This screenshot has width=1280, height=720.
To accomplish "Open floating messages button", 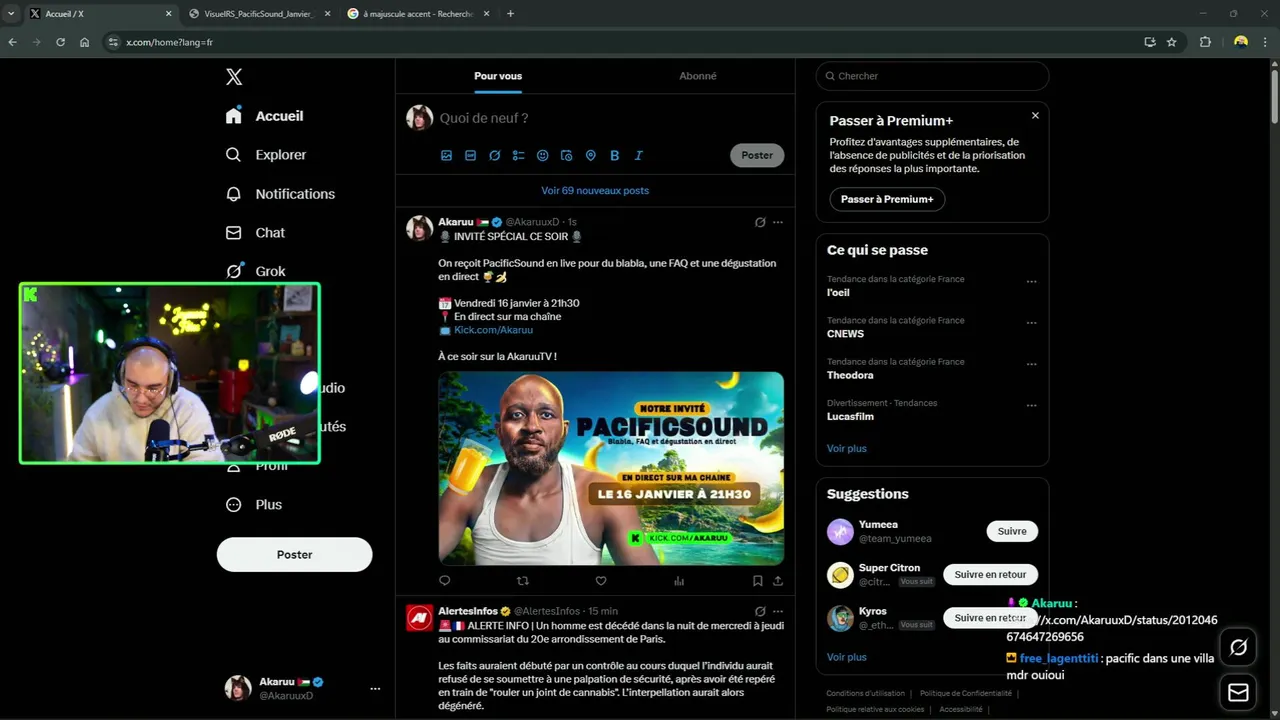I will click(1238, 692).
